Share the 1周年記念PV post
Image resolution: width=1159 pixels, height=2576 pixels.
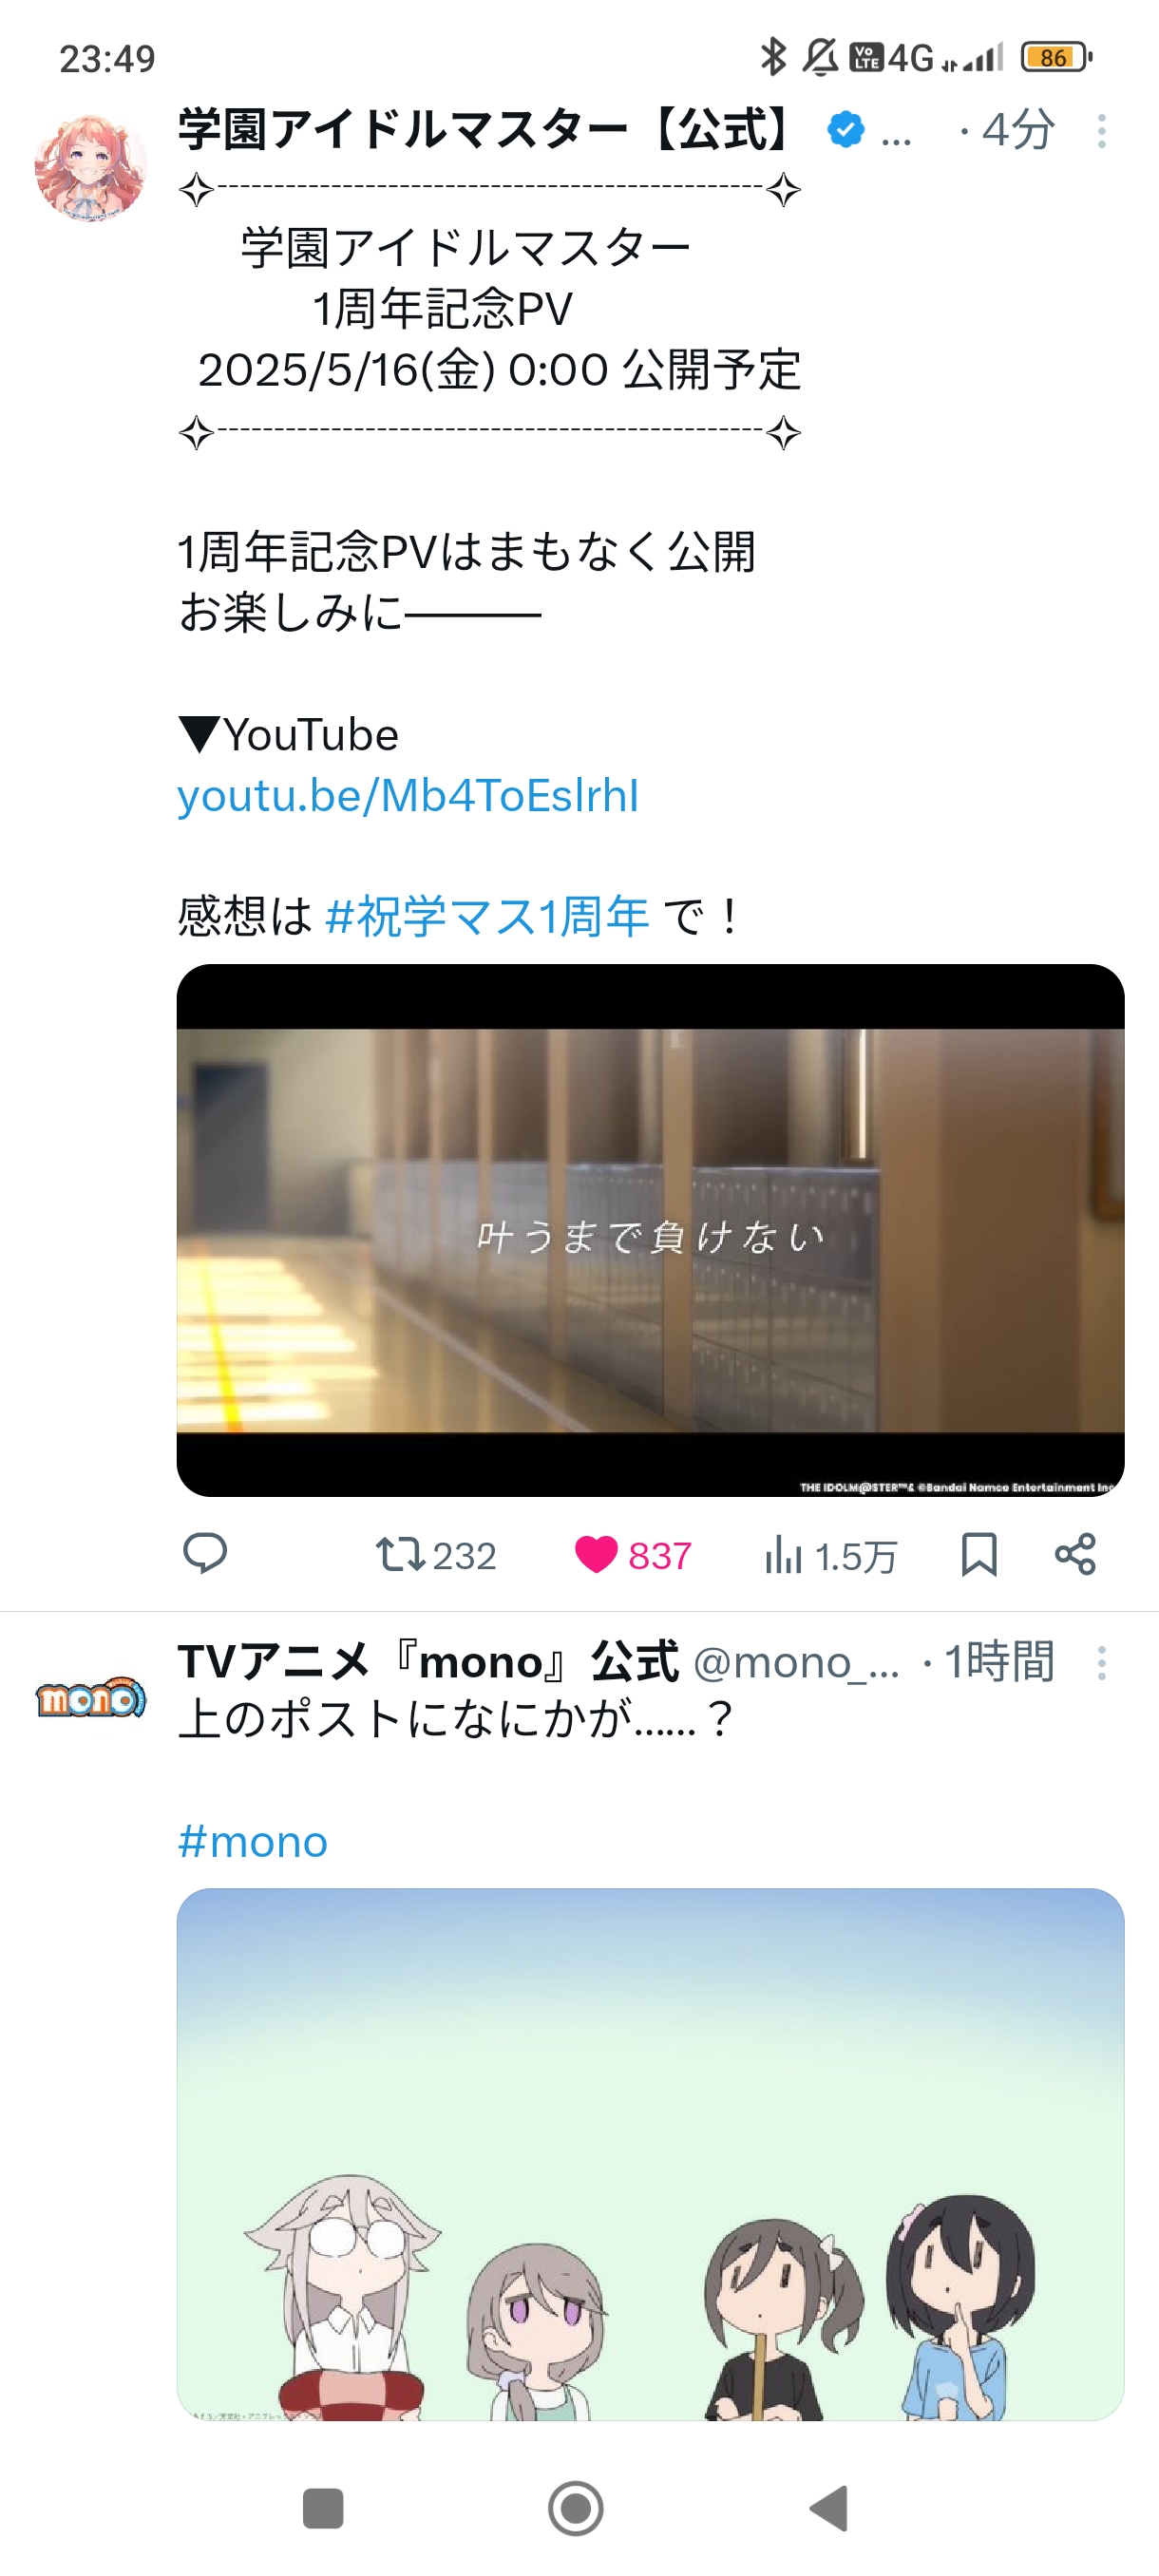1075,1554
